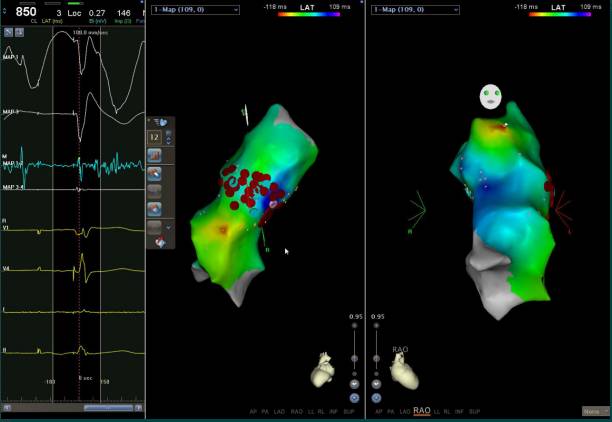Screen dimensions: 612x422
Task: Expand the None dropdown at bottom right
Action: (x=594, y=411)
